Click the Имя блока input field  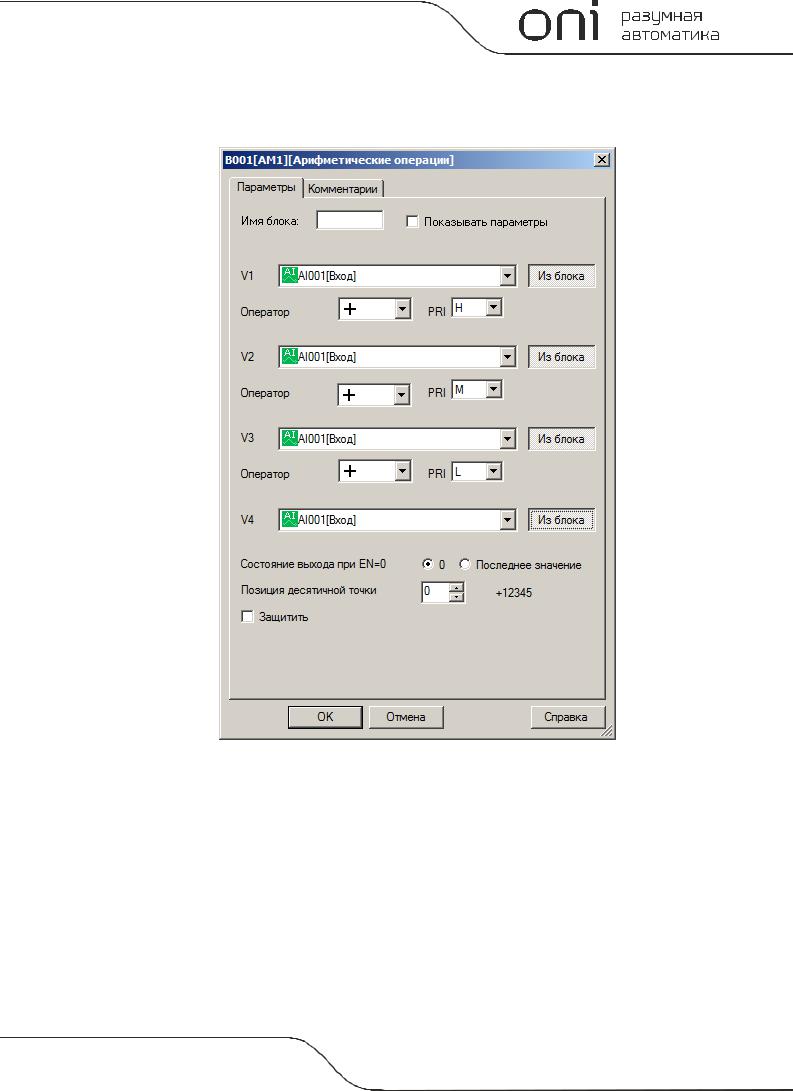350,221
